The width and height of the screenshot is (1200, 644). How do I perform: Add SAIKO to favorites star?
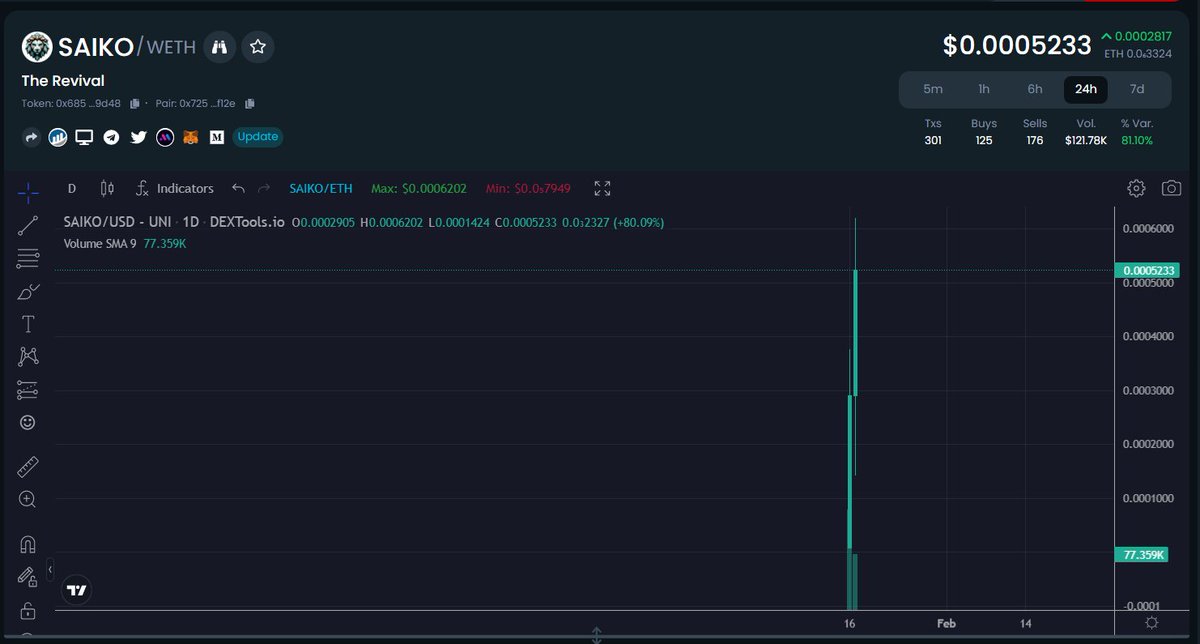click(x=258, y=46)
